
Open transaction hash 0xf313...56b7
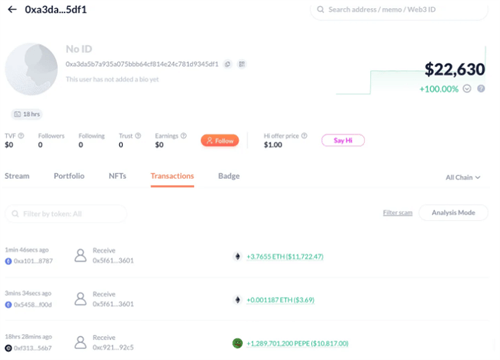[33, 348]
